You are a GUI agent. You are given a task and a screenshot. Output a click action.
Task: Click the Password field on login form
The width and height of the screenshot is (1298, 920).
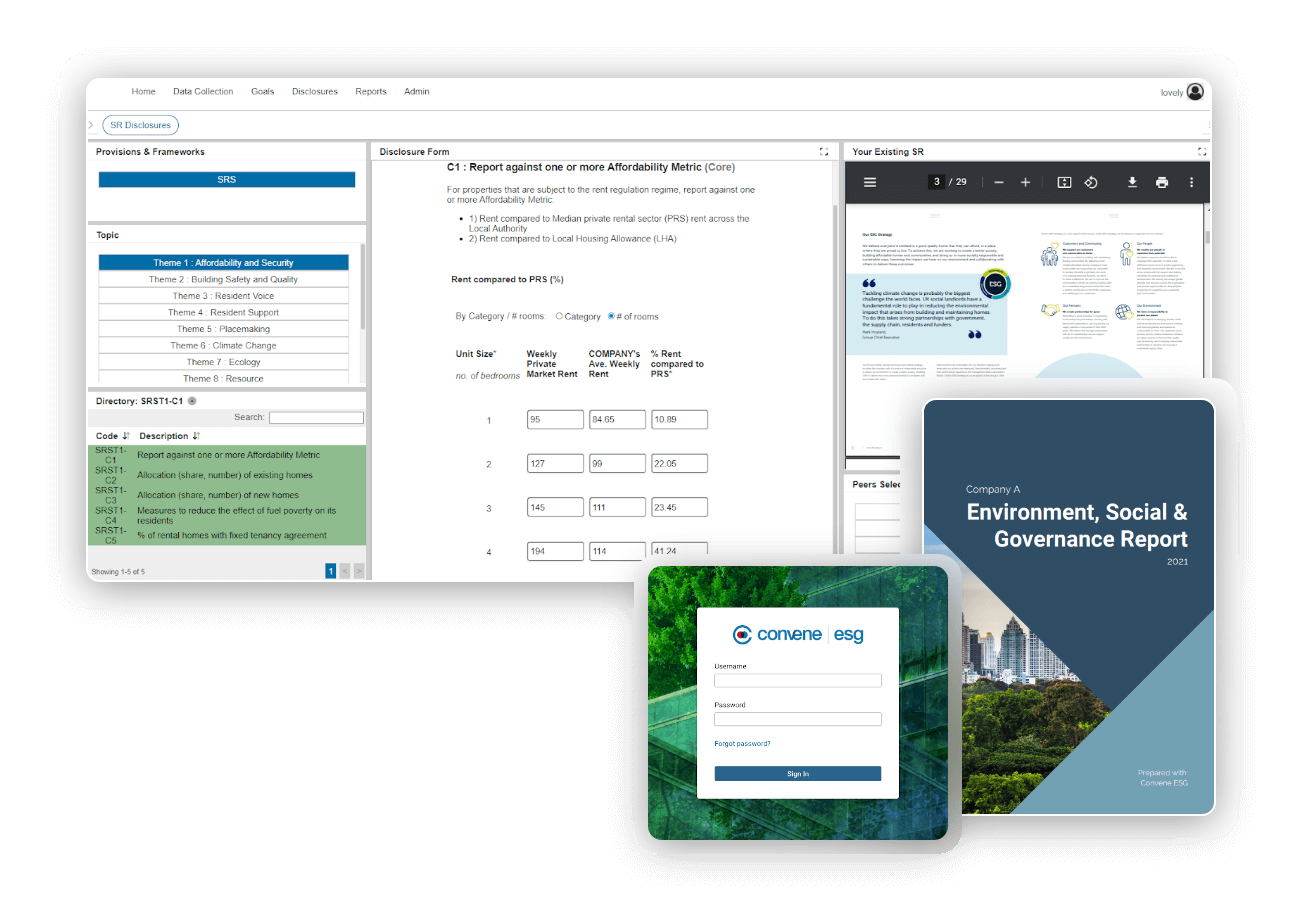click(798, 719)
